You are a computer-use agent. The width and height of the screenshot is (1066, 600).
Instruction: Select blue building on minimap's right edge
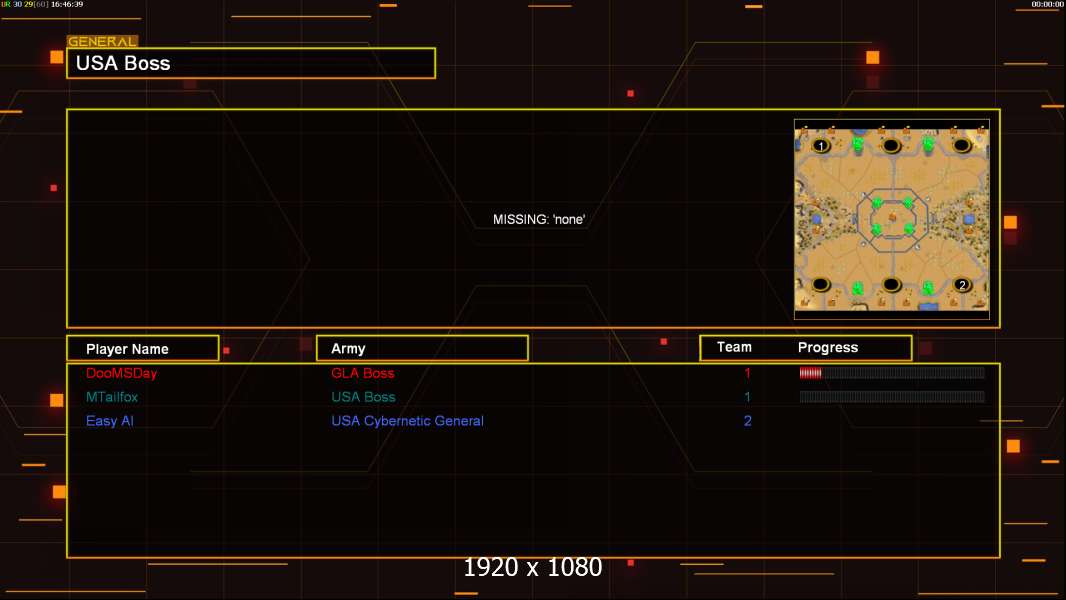[x=968, y=219]
